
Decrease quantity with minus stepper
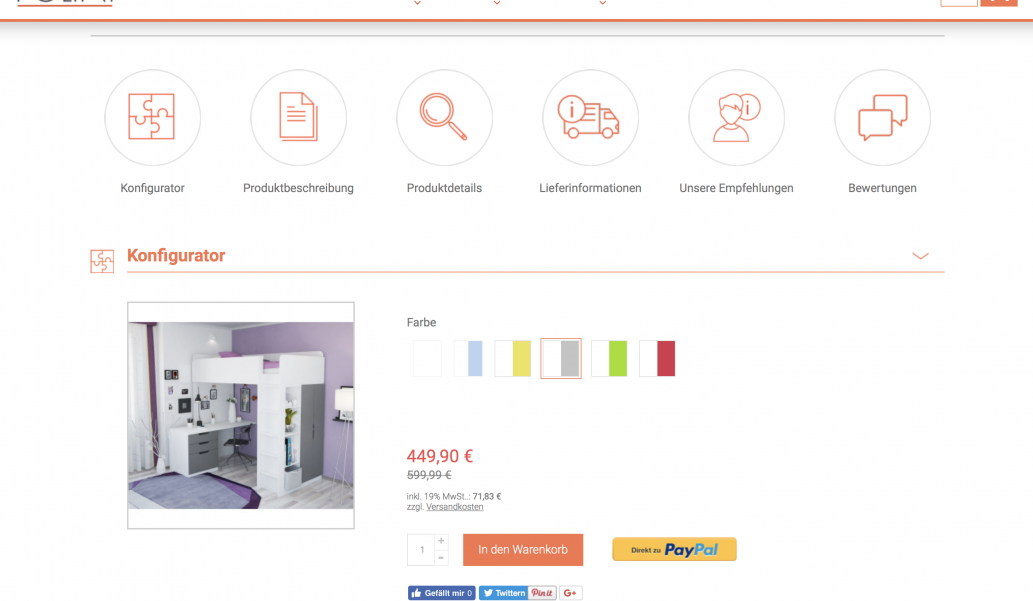pos(441,558)
